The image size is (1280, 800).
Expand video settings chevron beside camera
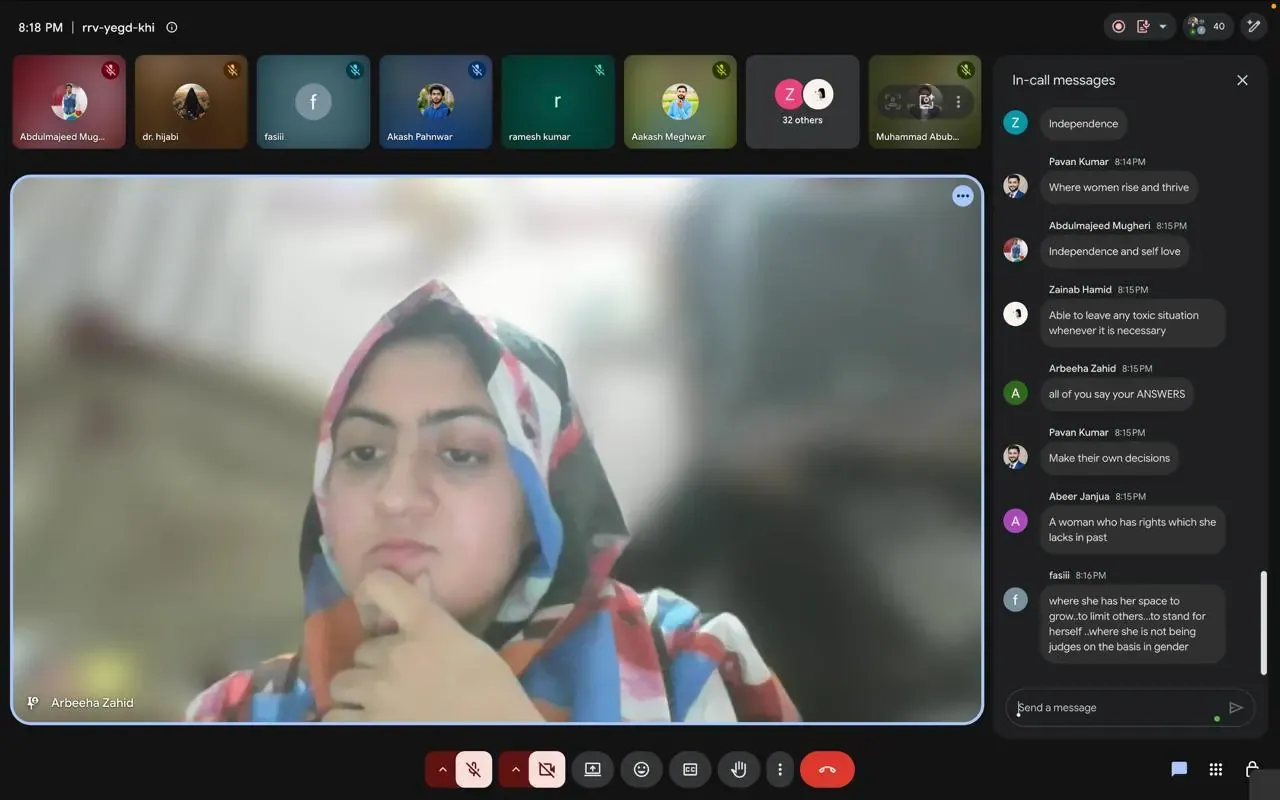pyautogui.click(x=515, y=769)
